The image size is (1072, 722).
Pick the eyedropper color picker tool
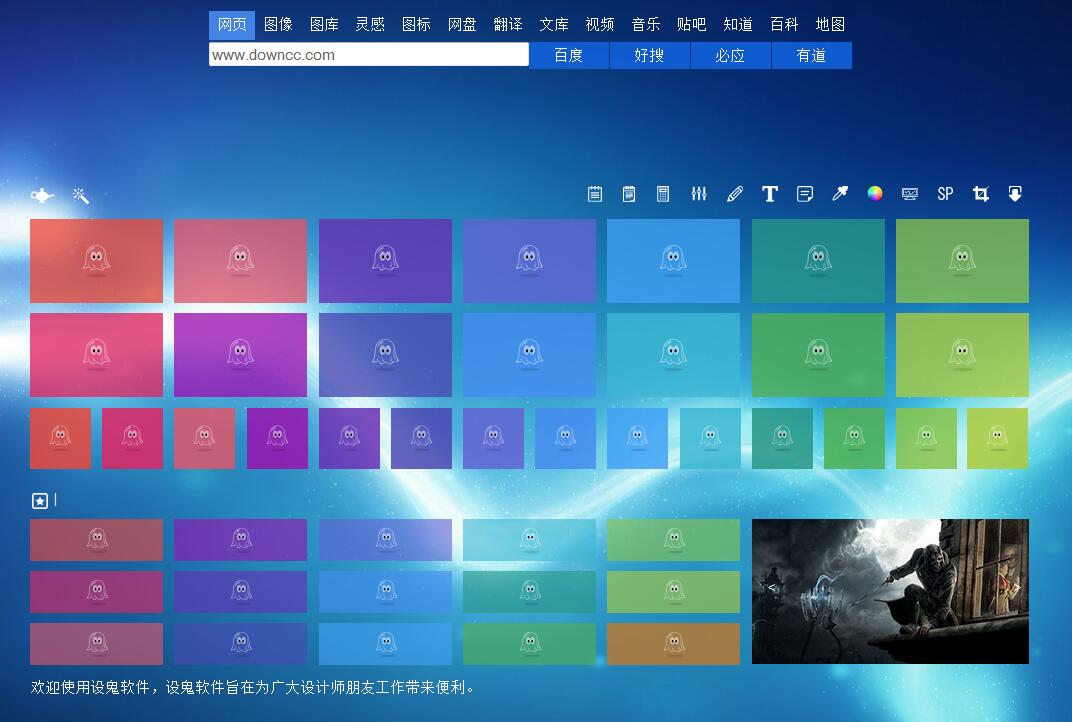click(x=840, y=194)
